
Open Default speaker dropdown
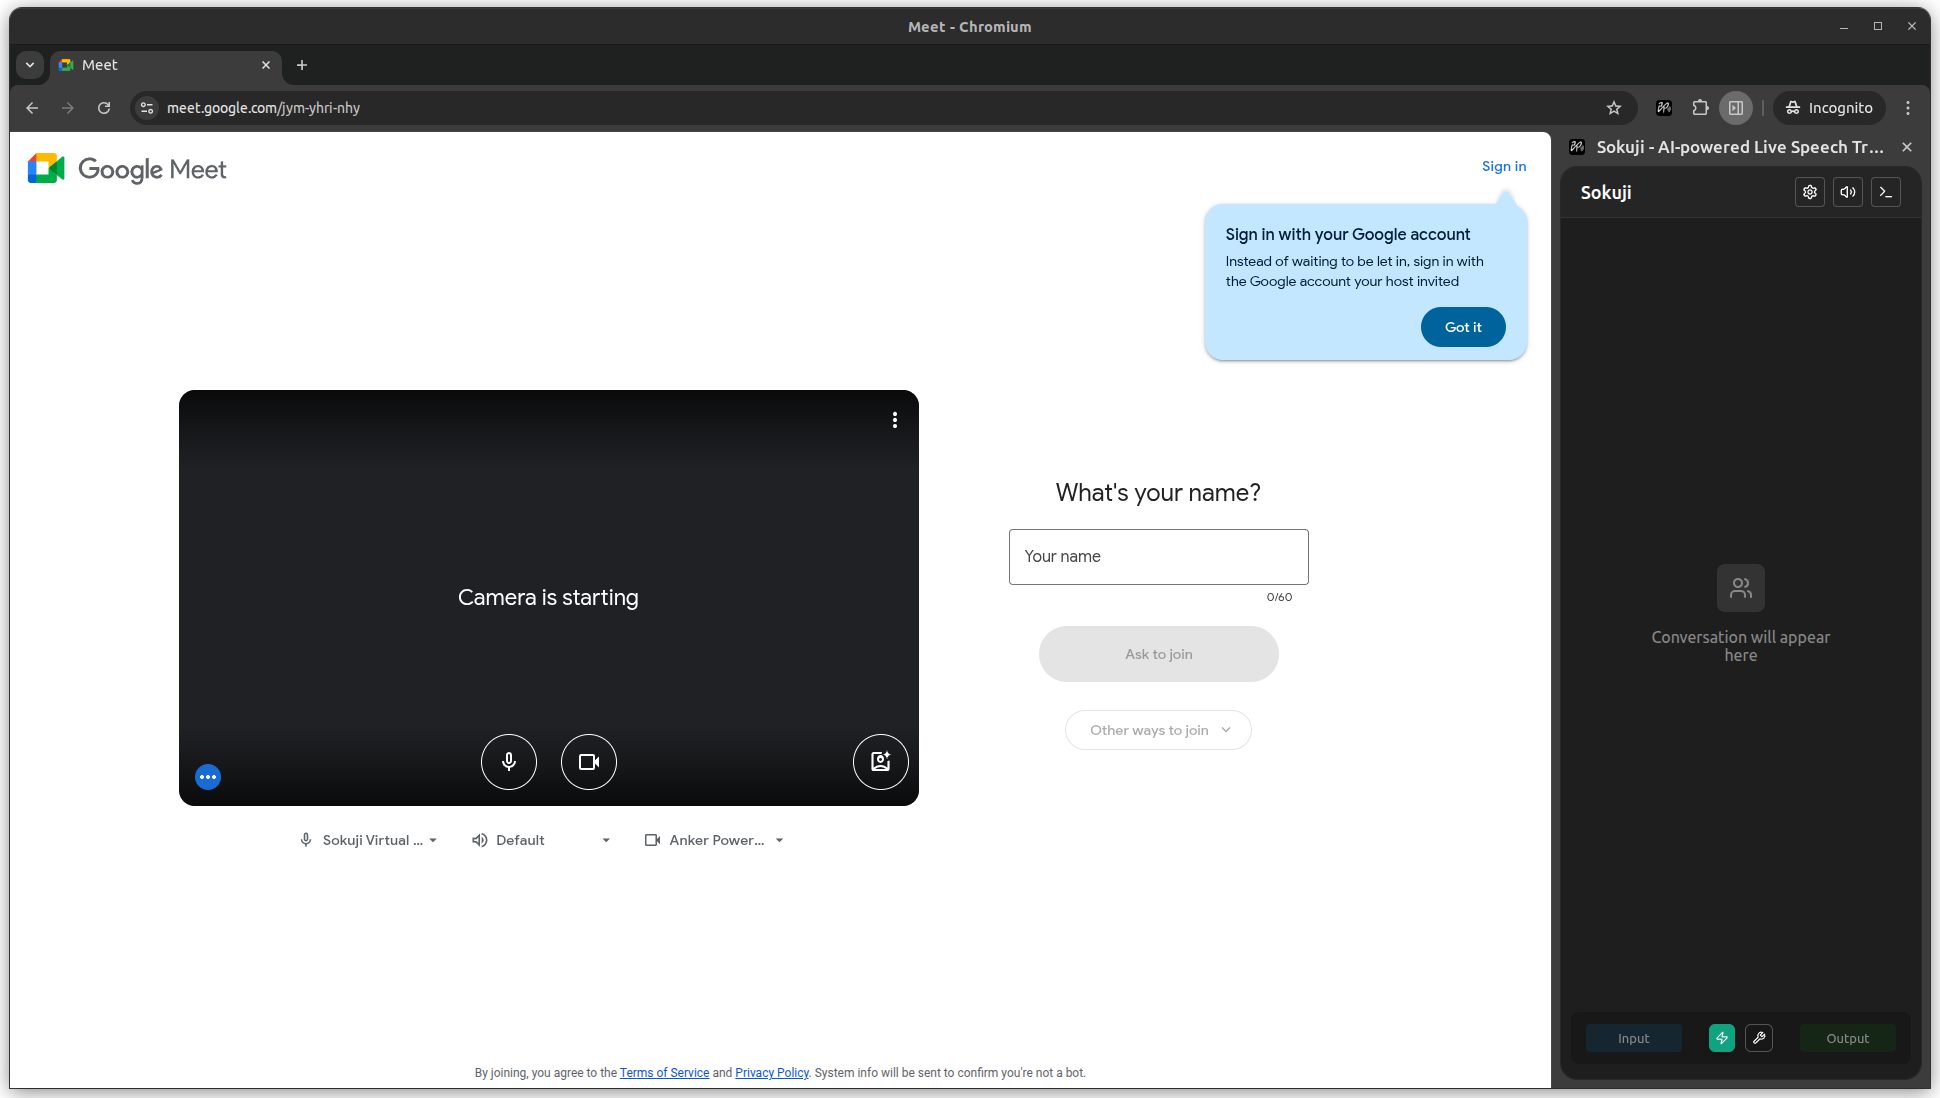[541, 840]
